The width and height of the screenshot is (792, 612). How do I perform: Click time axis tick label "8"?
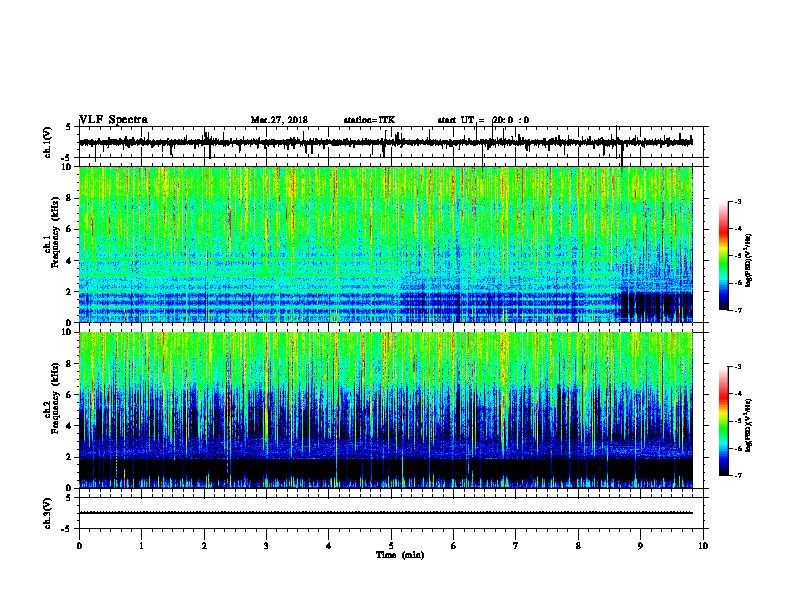pyautogui.click(x=578, y=546)
